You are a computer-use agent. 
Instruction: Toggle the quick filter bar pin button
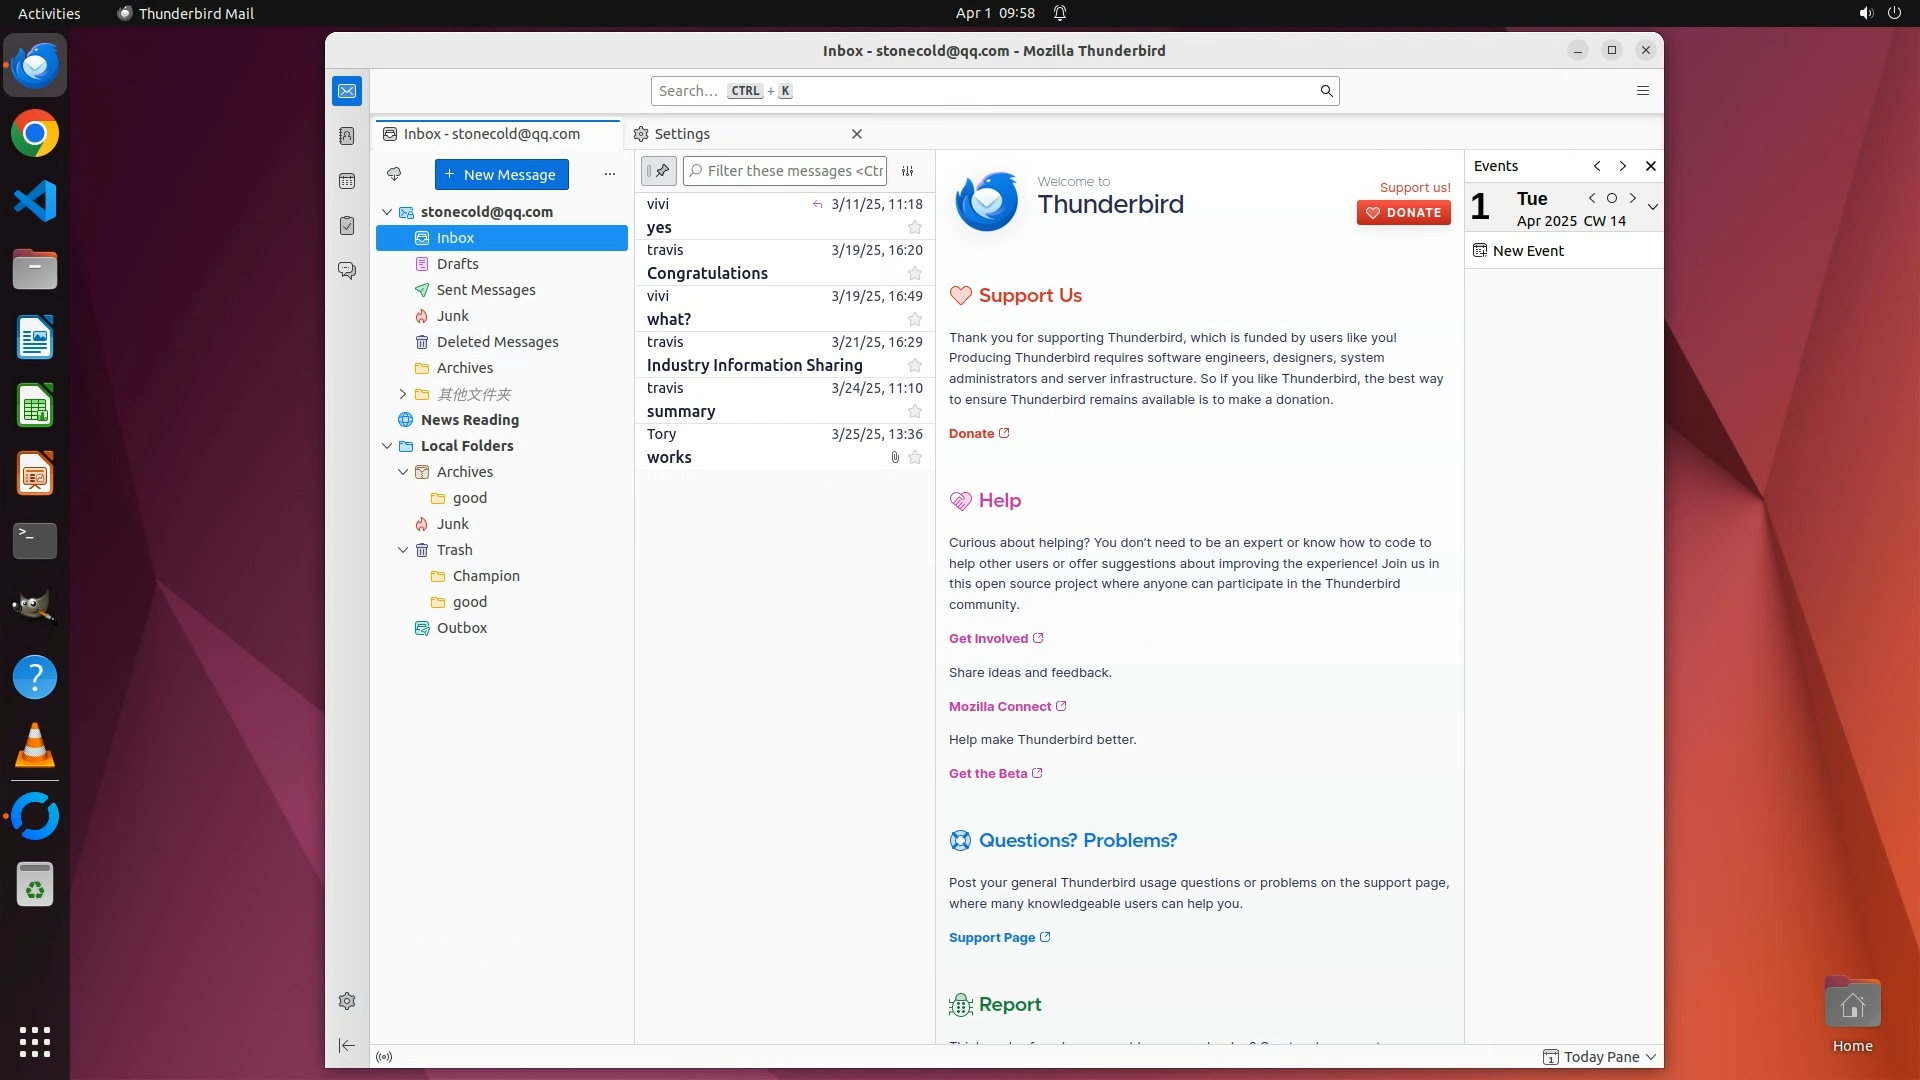pyautogui.click(x=659, y=171)
